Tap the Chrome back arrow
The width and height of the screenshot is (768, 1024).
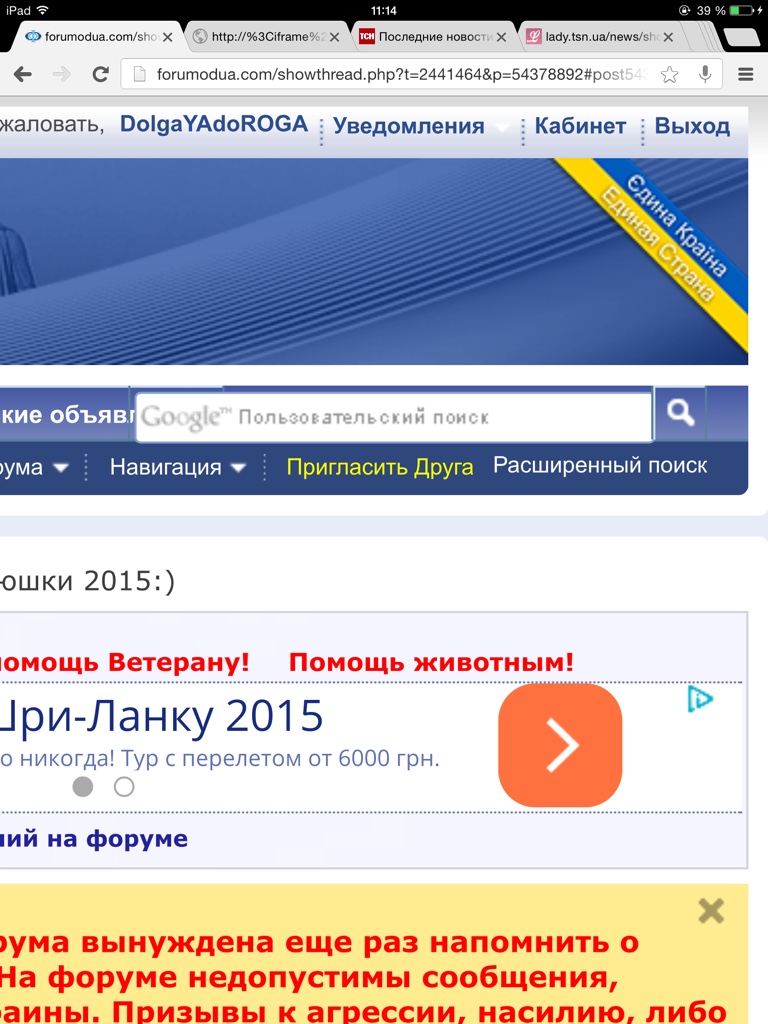point(22,74)
